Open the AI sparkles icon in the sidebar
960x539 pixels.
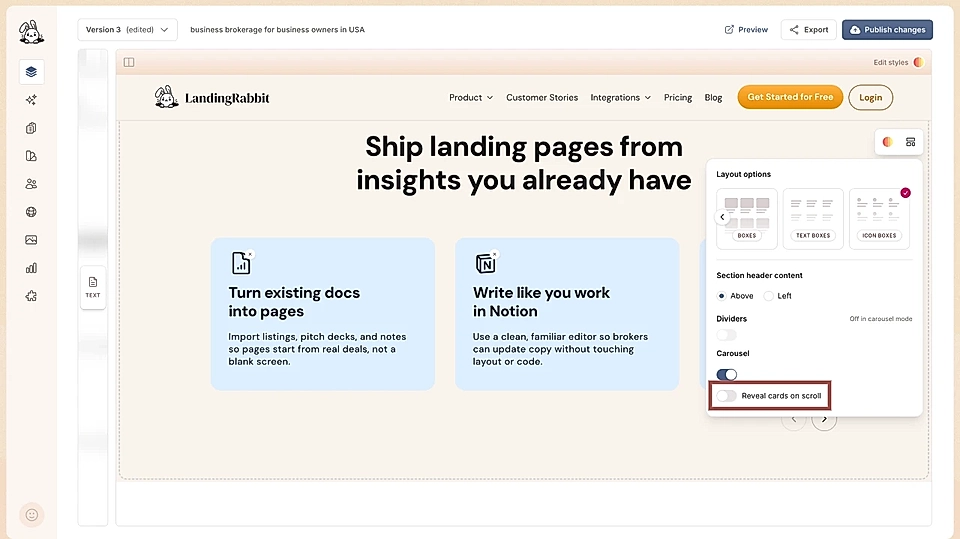pos(31,100)
